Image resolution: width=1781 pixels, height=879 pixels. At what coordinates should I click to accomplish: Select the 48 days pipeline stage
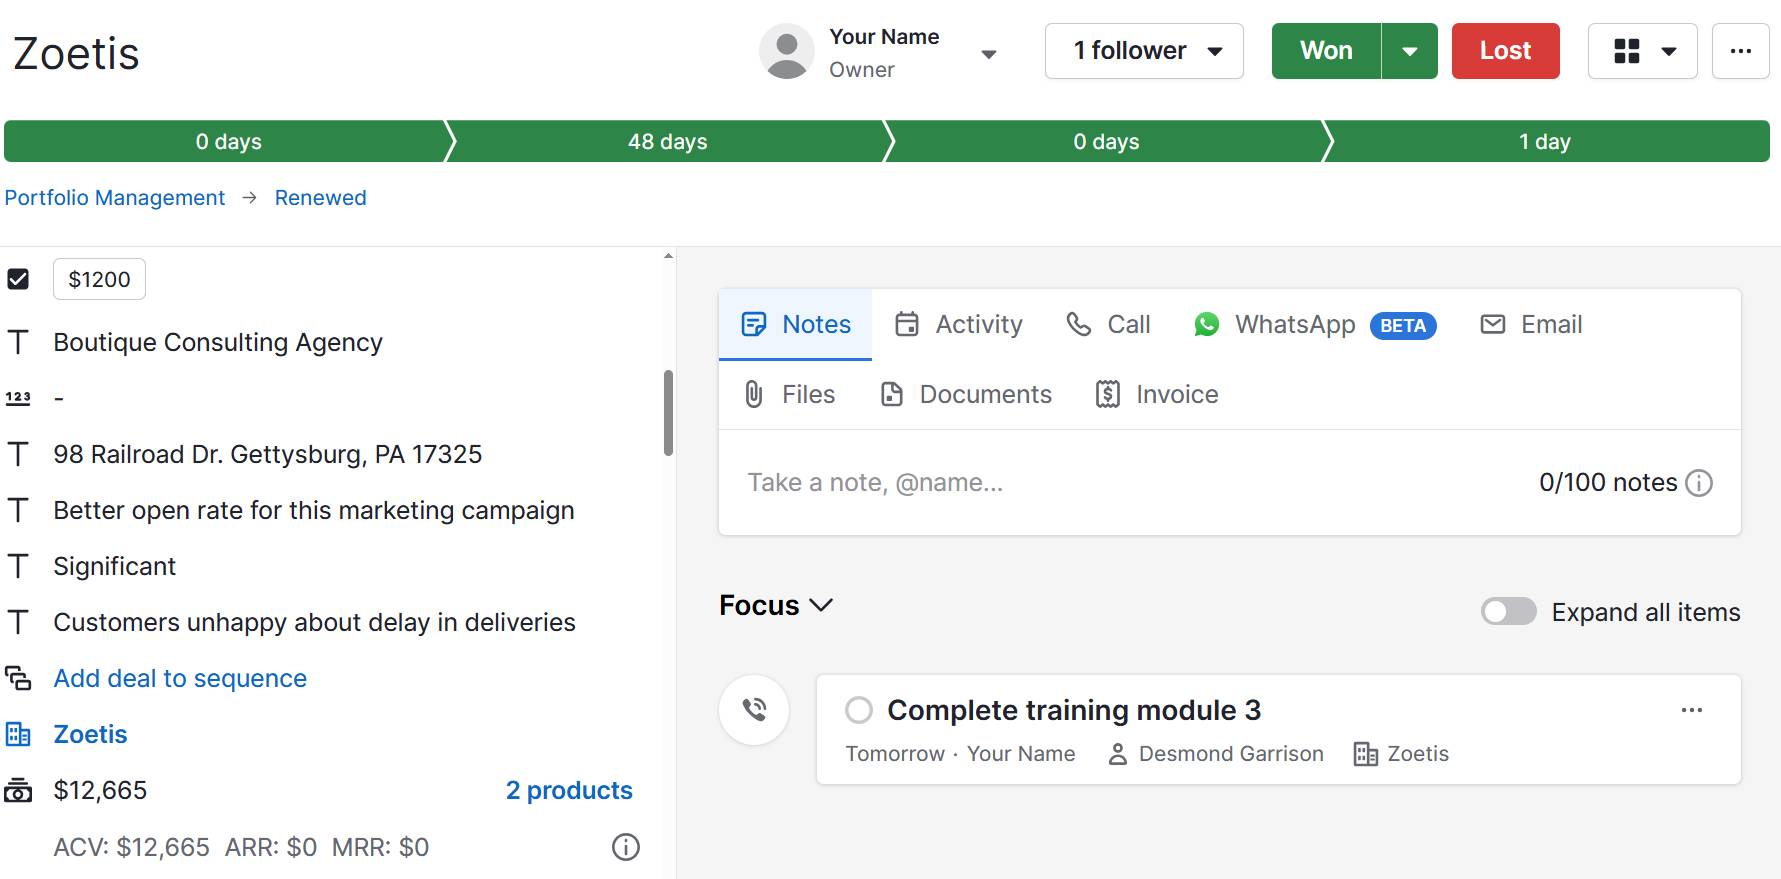(668, 141)
